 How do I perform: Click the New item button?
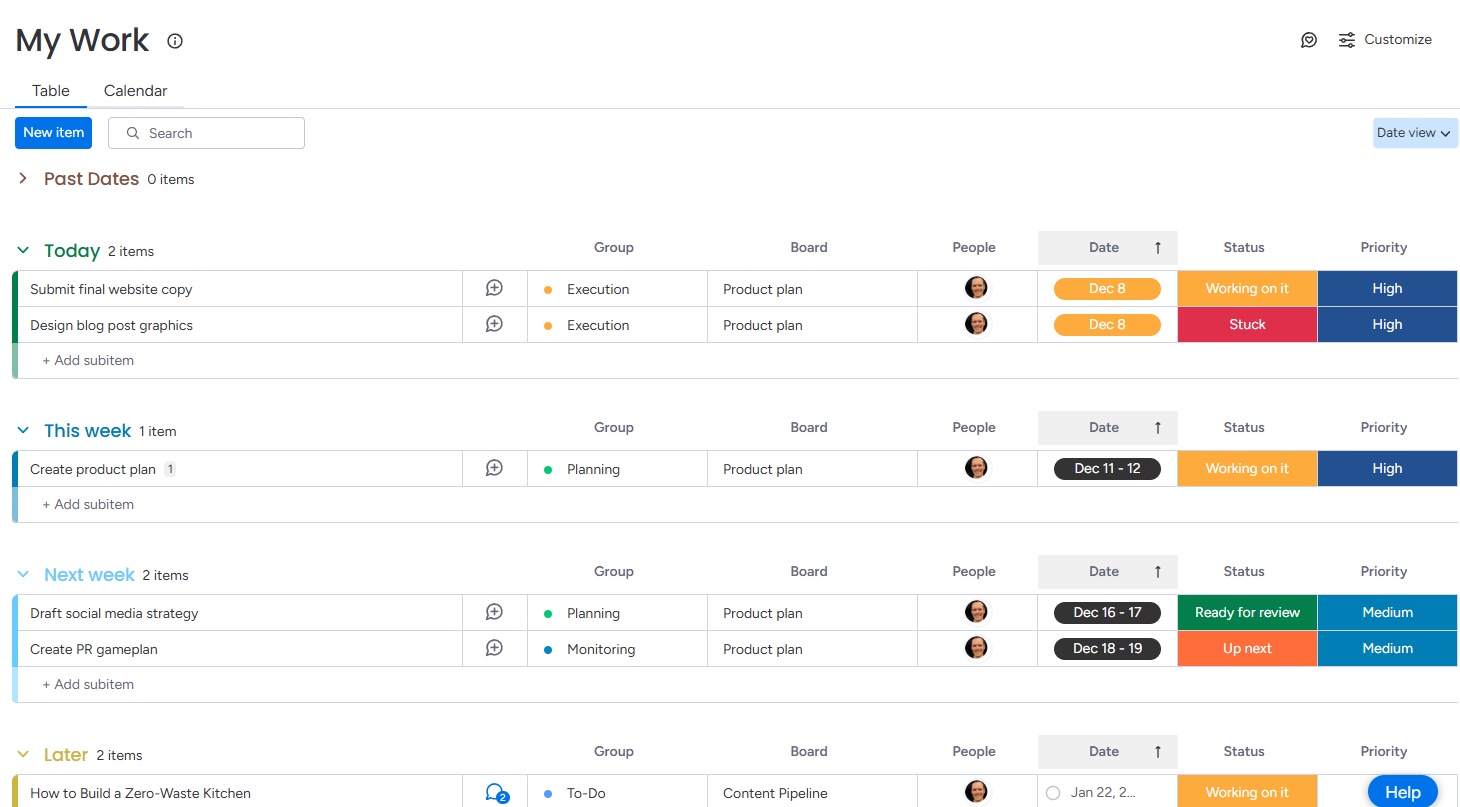point(53,132)
